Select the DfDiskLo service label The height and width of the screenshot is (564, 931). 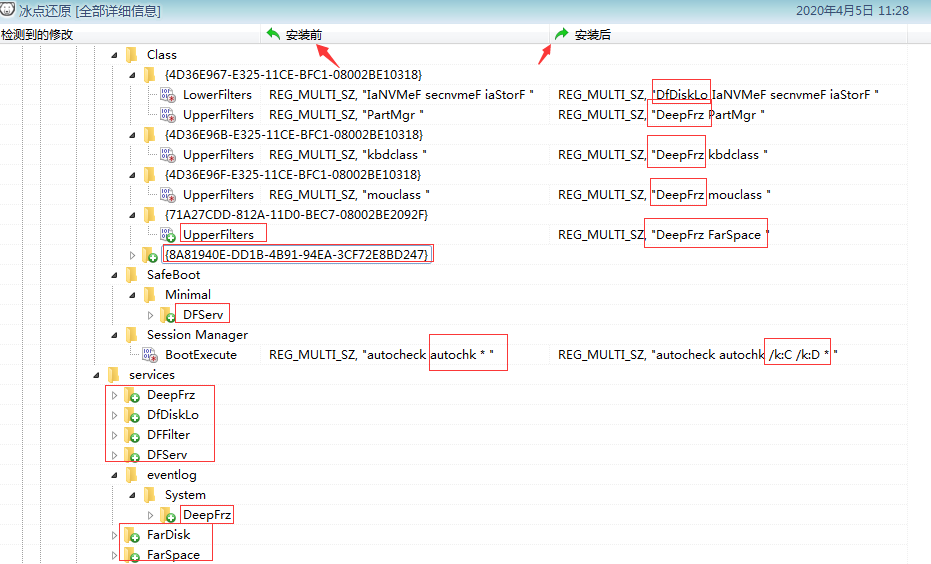pos(173,415)
